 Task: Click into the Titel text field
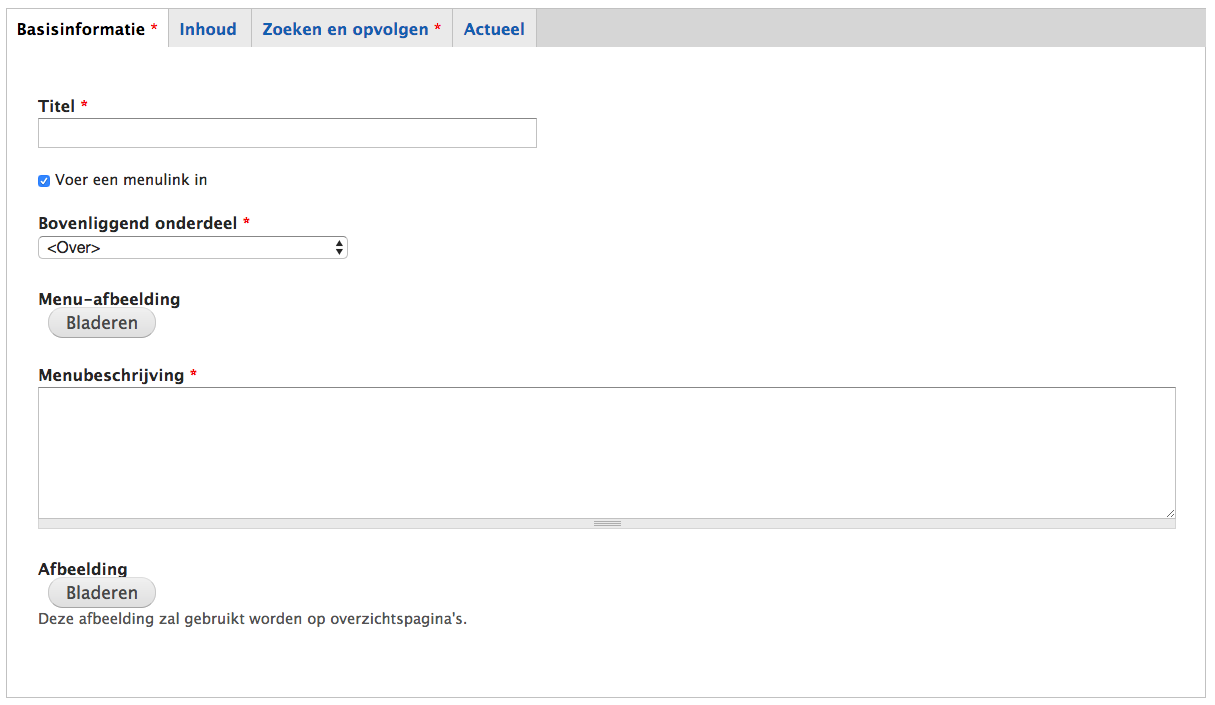click(x=287, y=133)
